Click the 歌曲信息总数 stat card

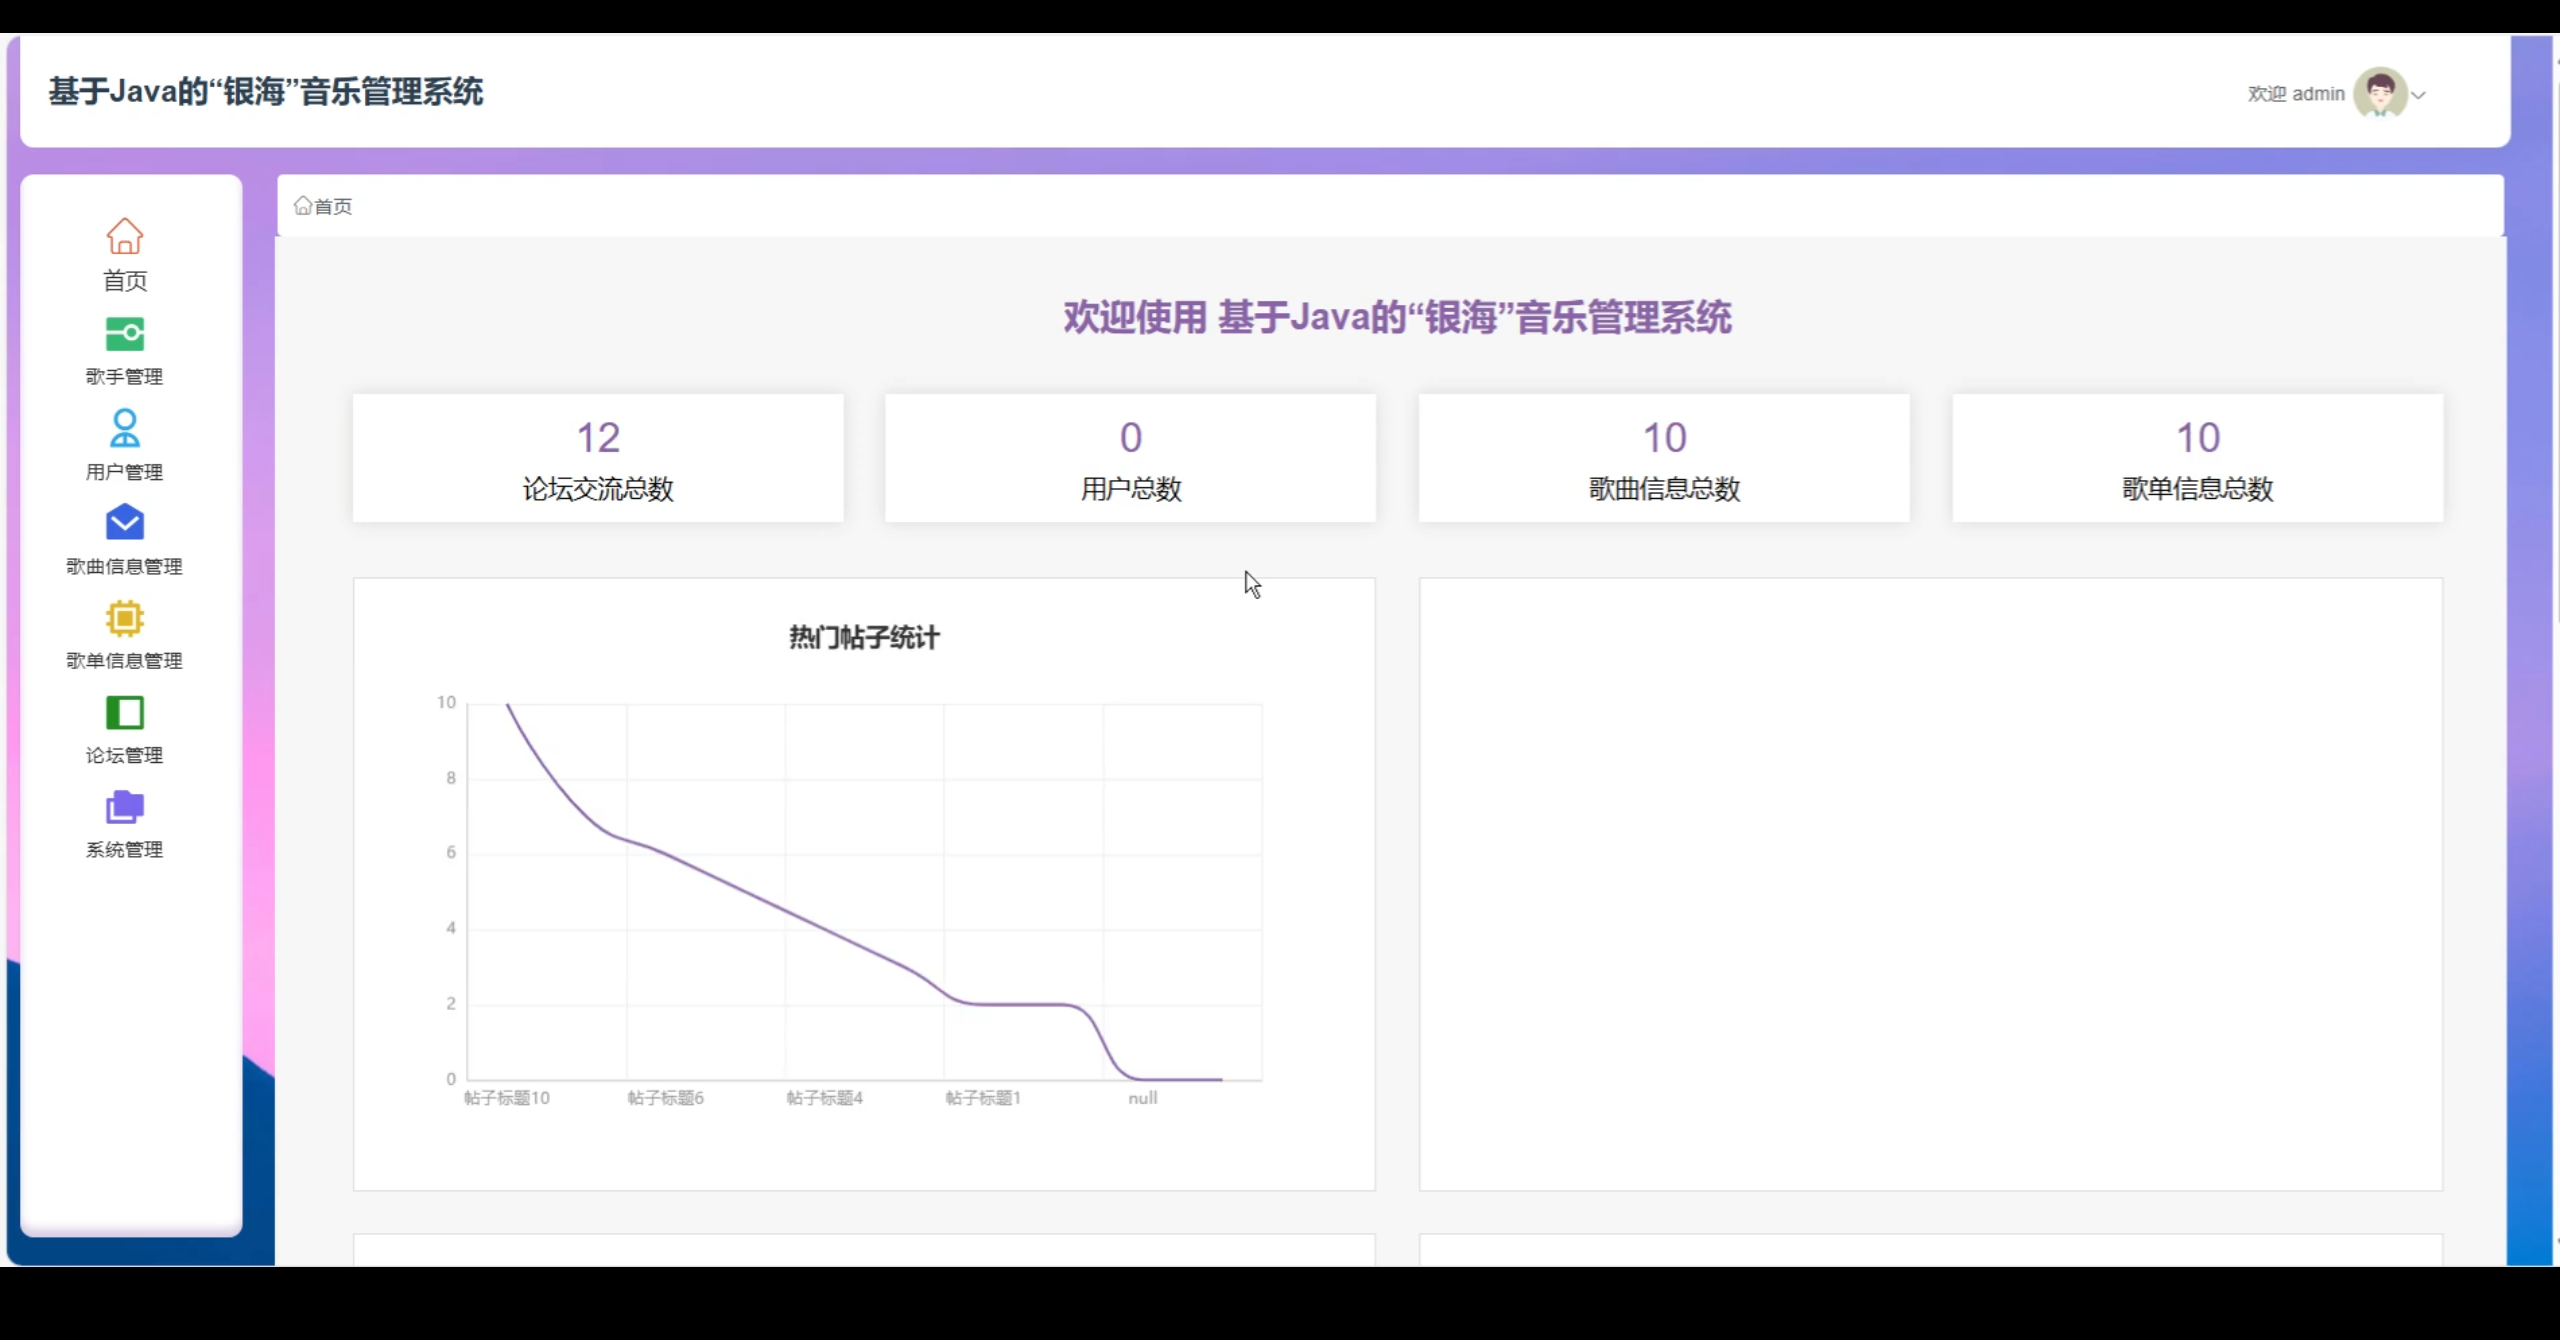pyautogui.click(x=1663, y=458)
